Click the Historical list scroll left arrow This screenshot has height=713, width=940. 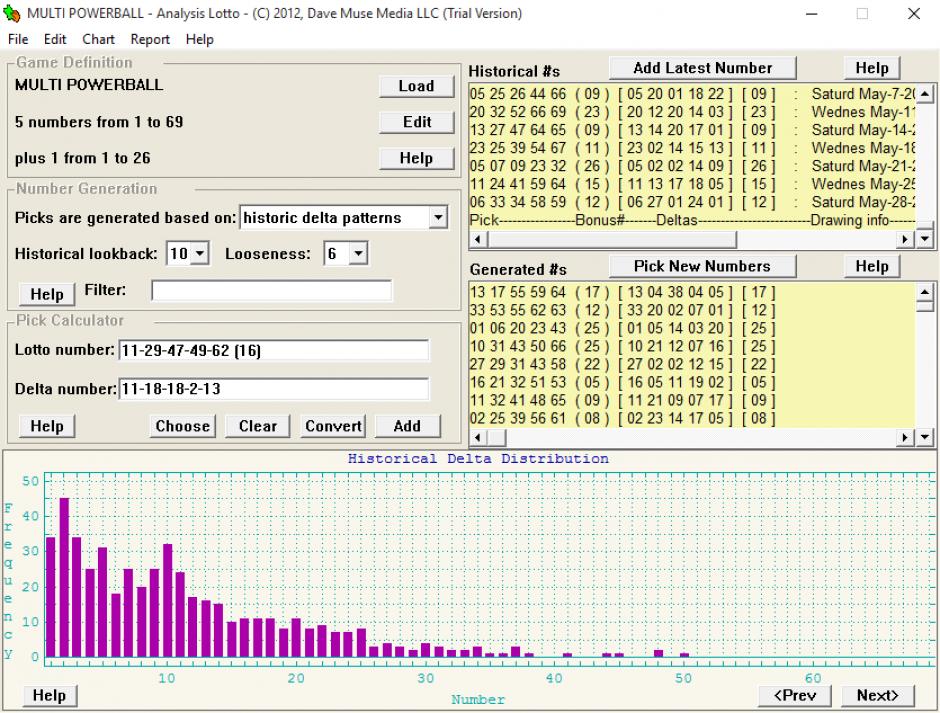click(x=478, y=239)
